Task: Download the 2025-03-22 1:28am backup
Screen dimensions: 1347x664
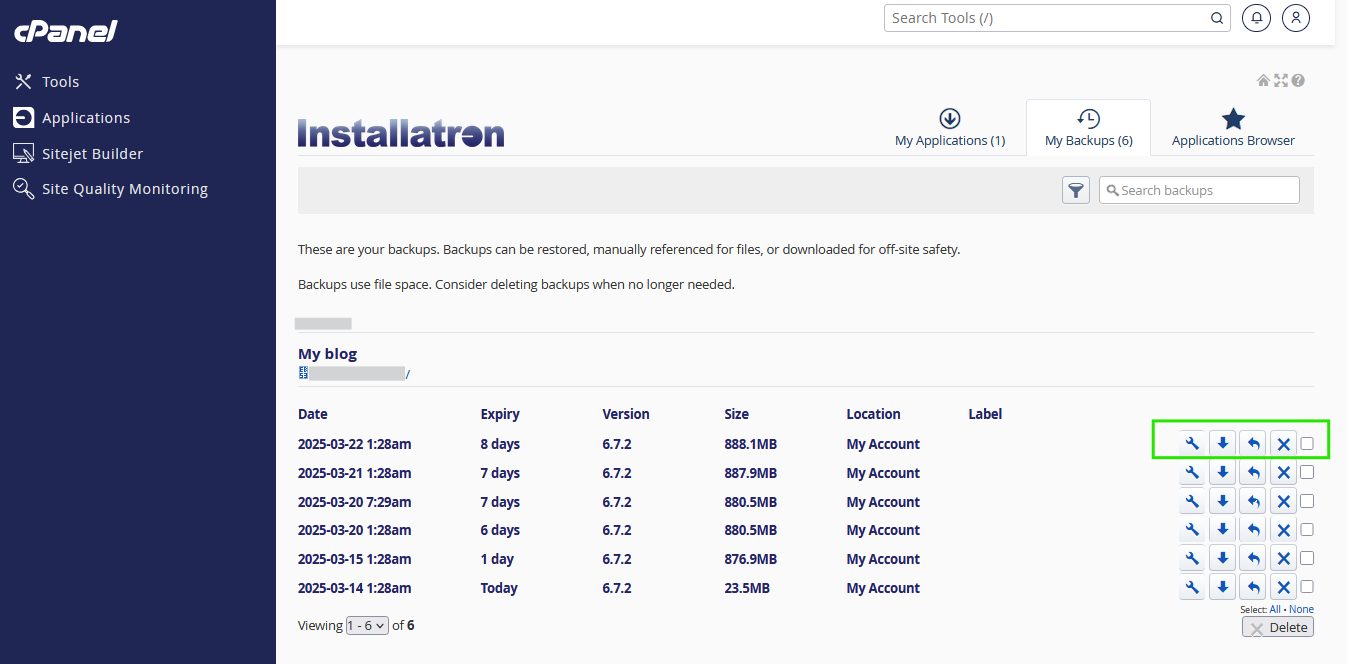Action: (1223, 444)
